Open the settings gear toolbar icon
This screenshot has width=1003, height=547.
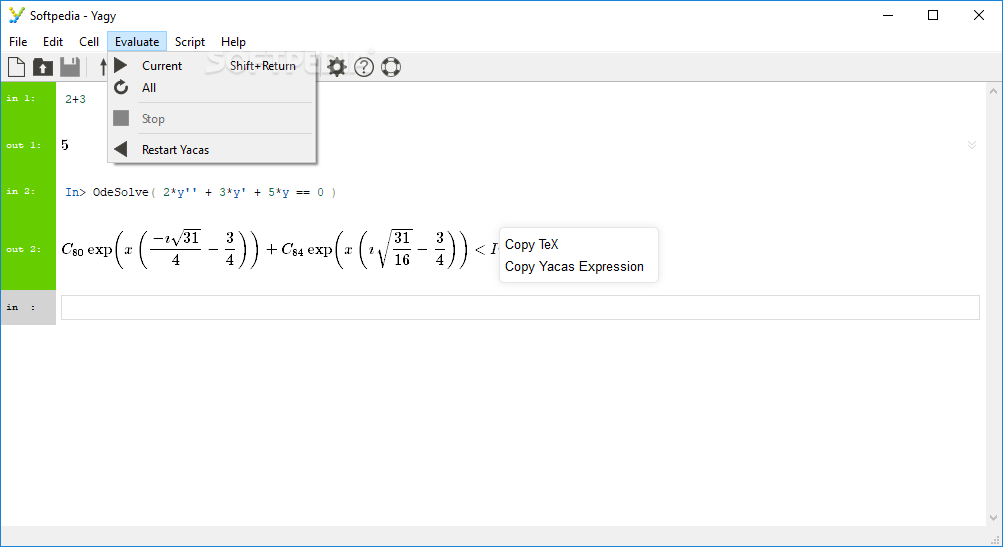coord(336,67)
